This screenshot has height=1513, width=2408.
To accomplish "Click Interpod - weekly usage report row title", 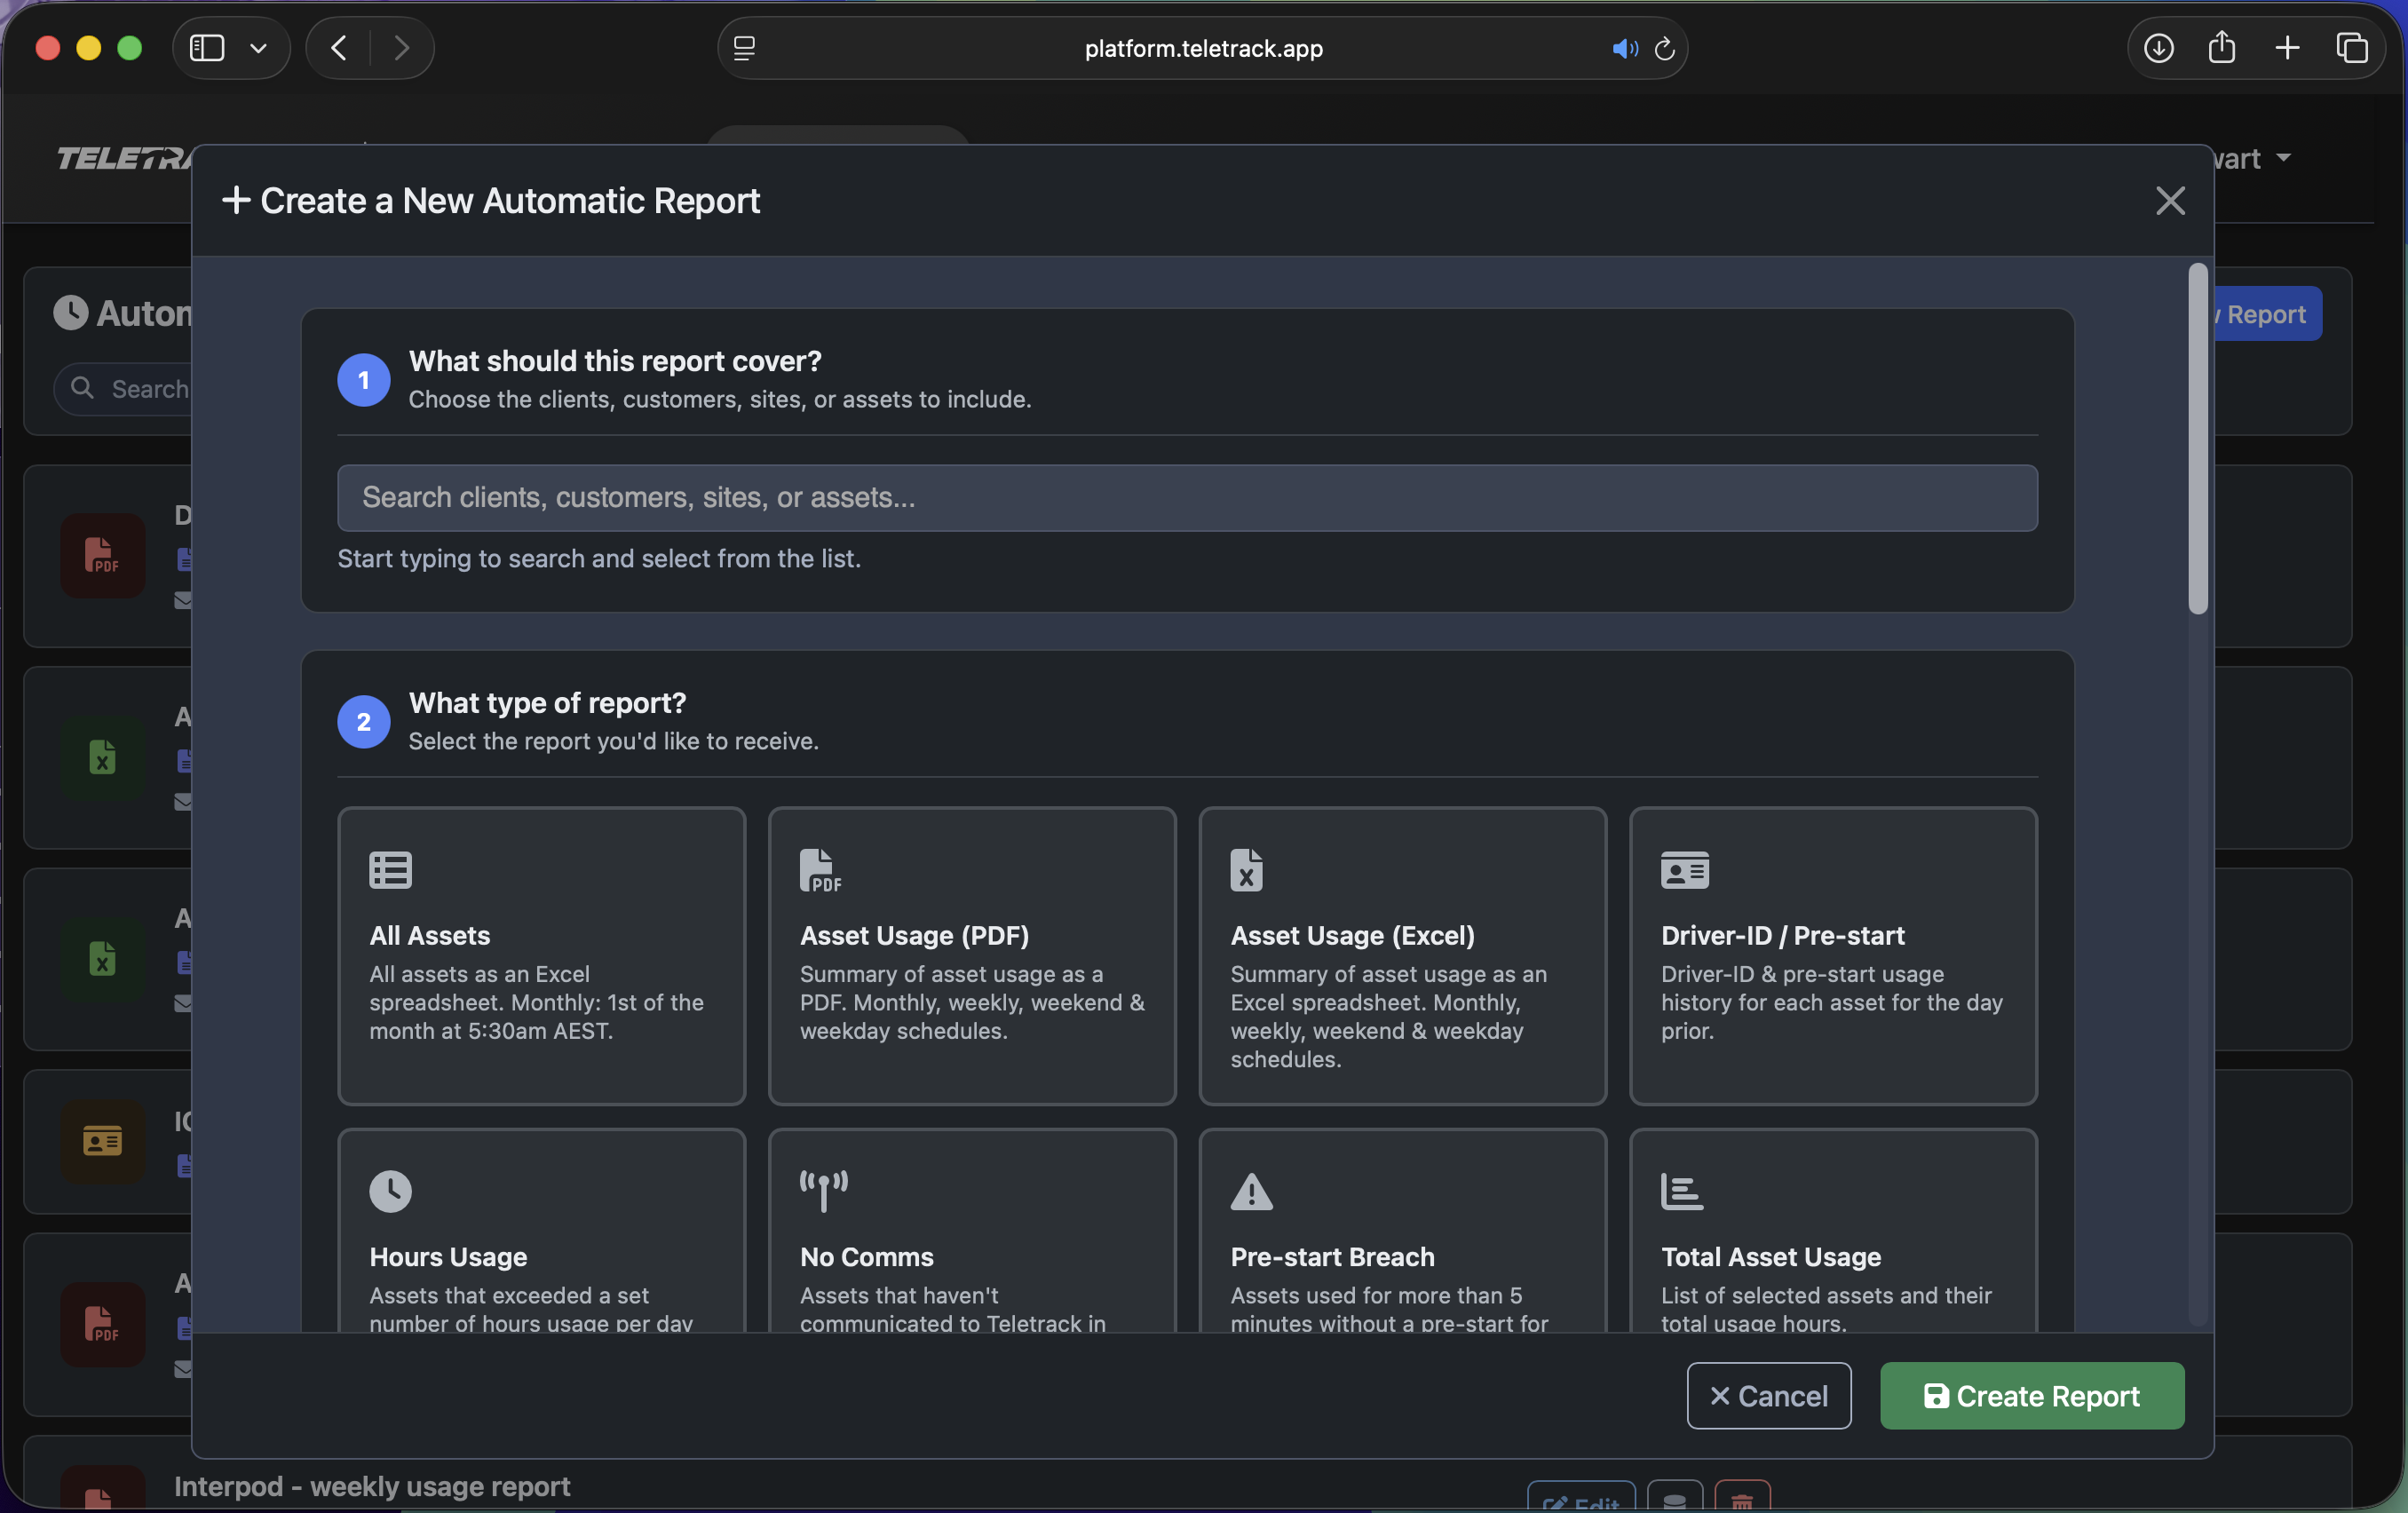I will click(x=372, y=1486).
